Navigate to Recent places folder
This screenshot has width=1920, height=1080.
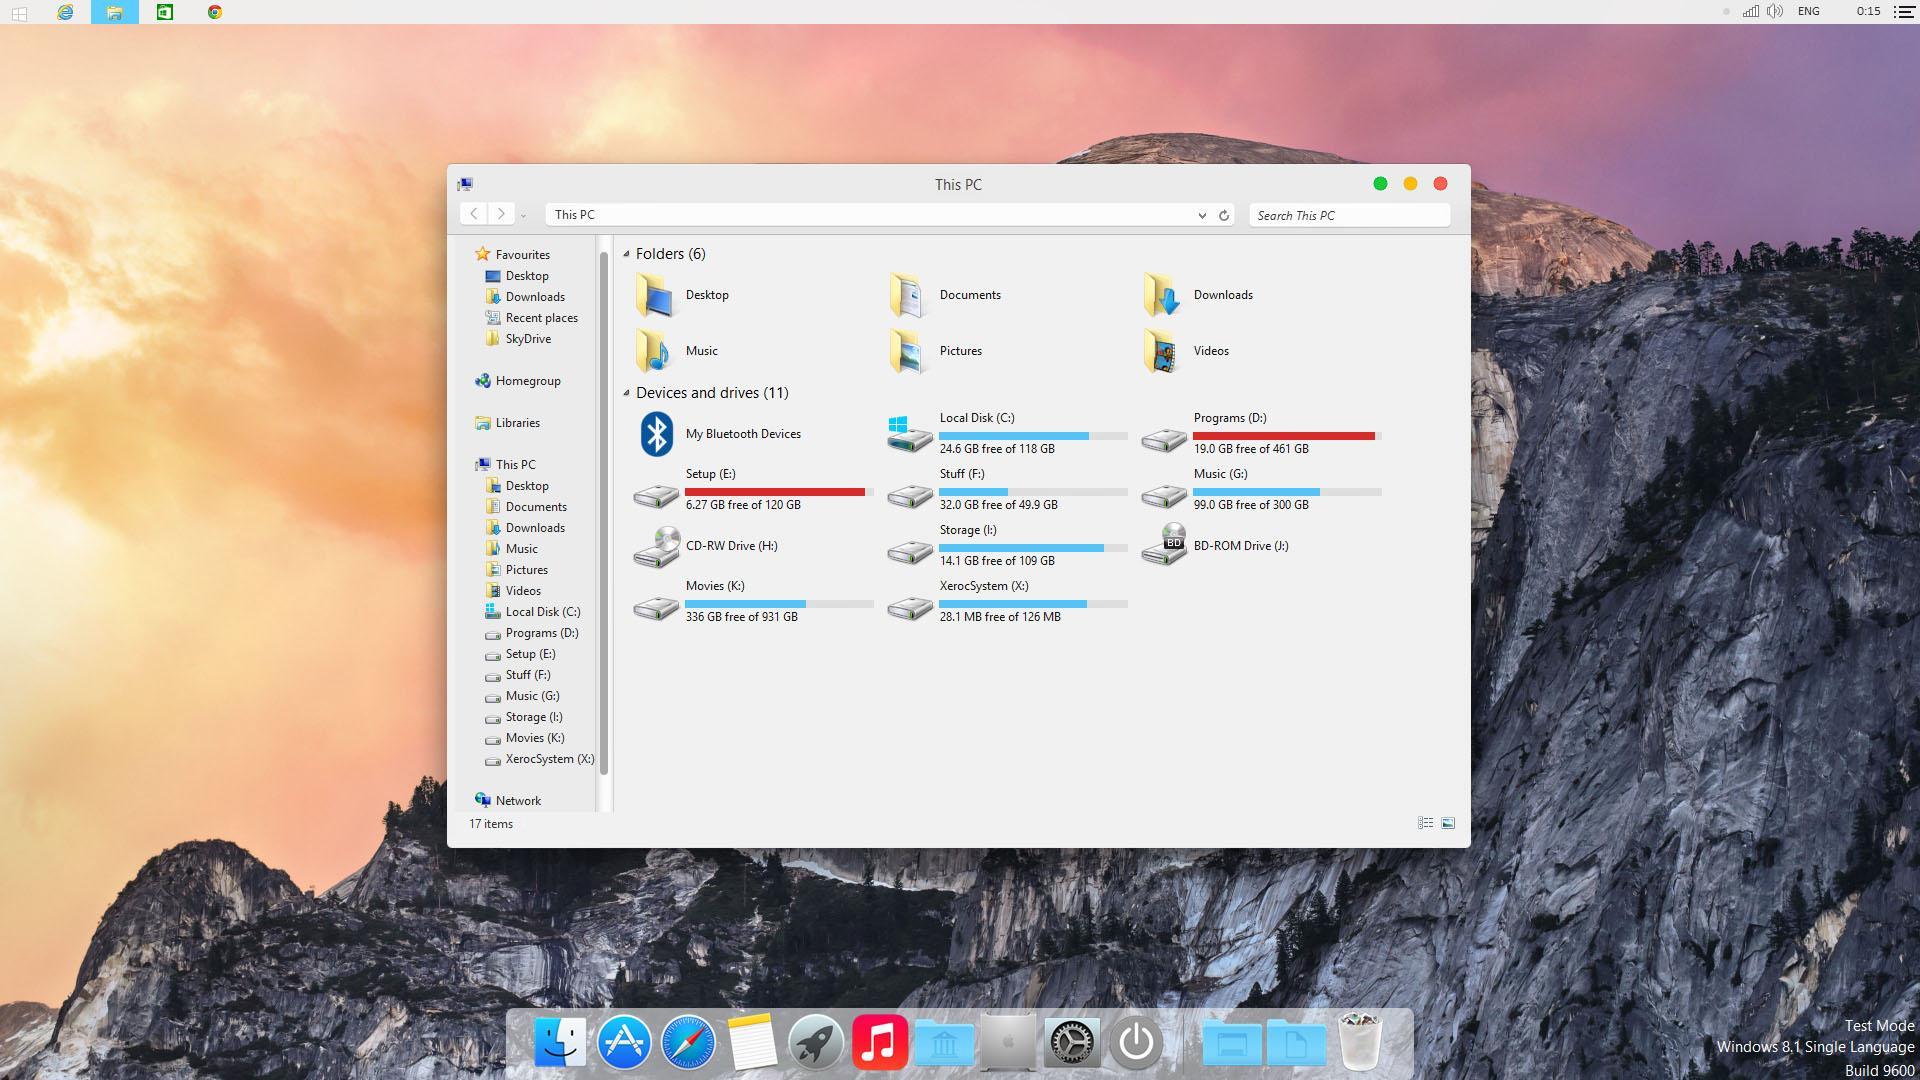[x=539, y=316]
